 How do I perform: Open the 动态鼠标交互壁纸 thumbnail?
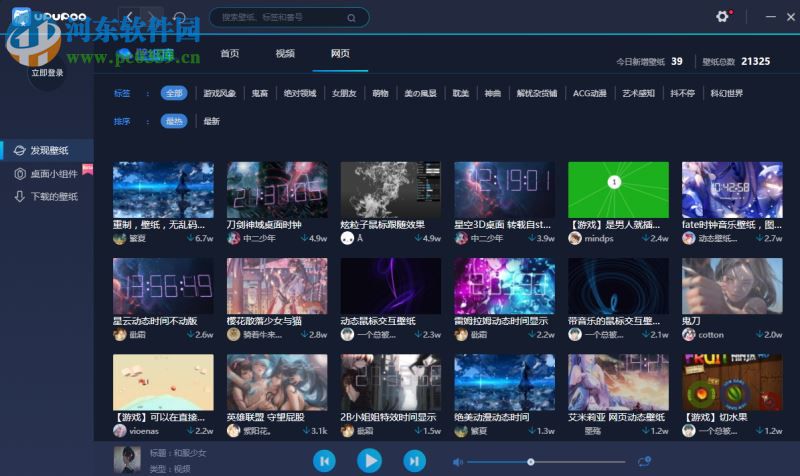391,286
